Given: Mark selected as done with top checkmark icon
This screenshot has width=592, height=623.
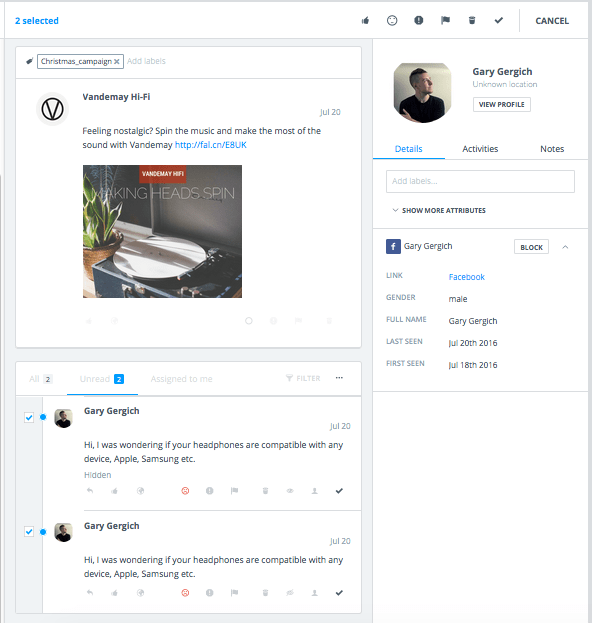Looking at the screenshot, I should (x=499, y=20).
